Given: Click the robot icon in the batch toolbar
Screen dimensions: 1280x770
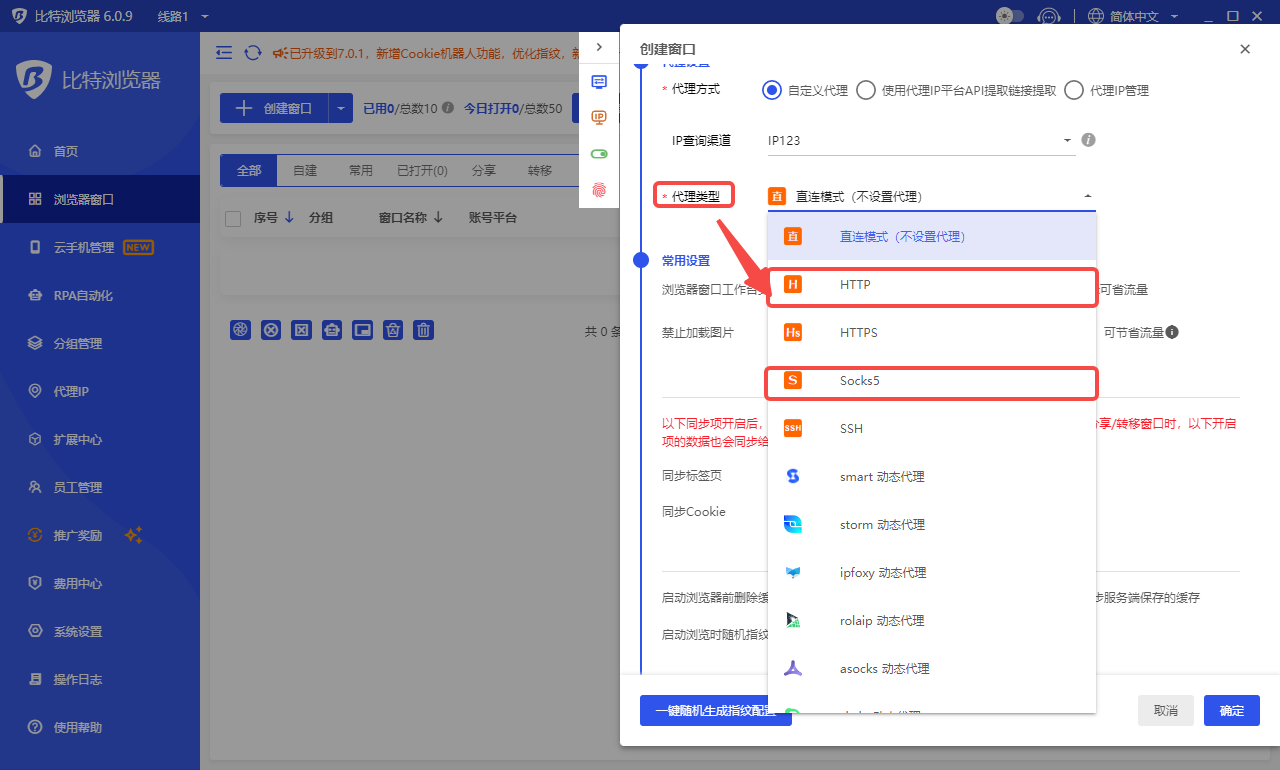Looking at the screenshot, I should 332,330.
